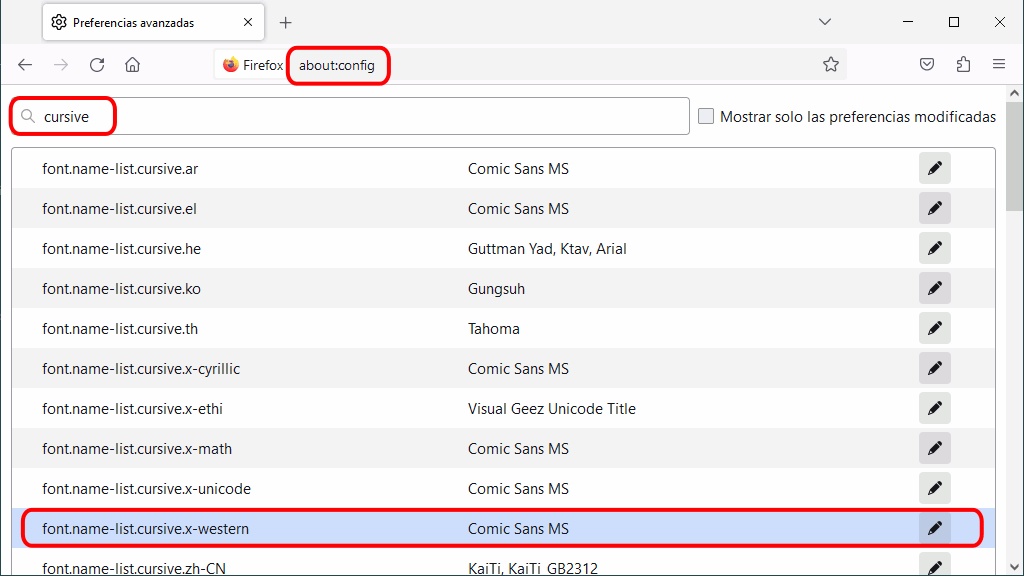Bookmark this page with the star
Image resolution: width=1024 pixels, height=576 pixels.
tap(831, 64)
